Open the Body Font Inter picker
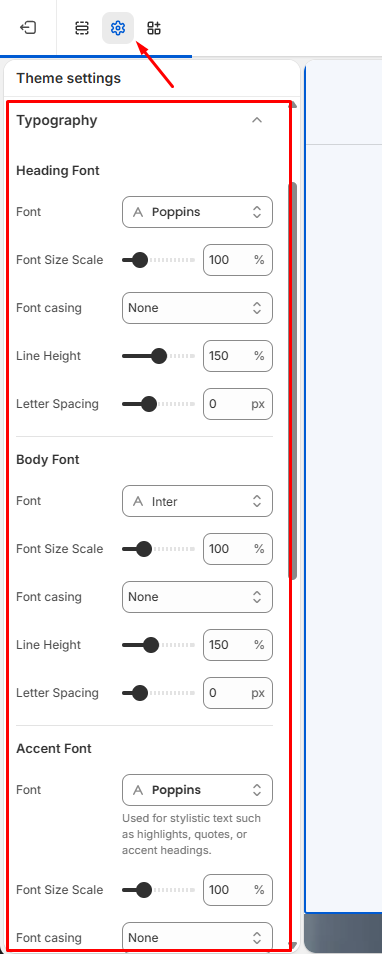382x954 pixels. click(x=197, y=501)
